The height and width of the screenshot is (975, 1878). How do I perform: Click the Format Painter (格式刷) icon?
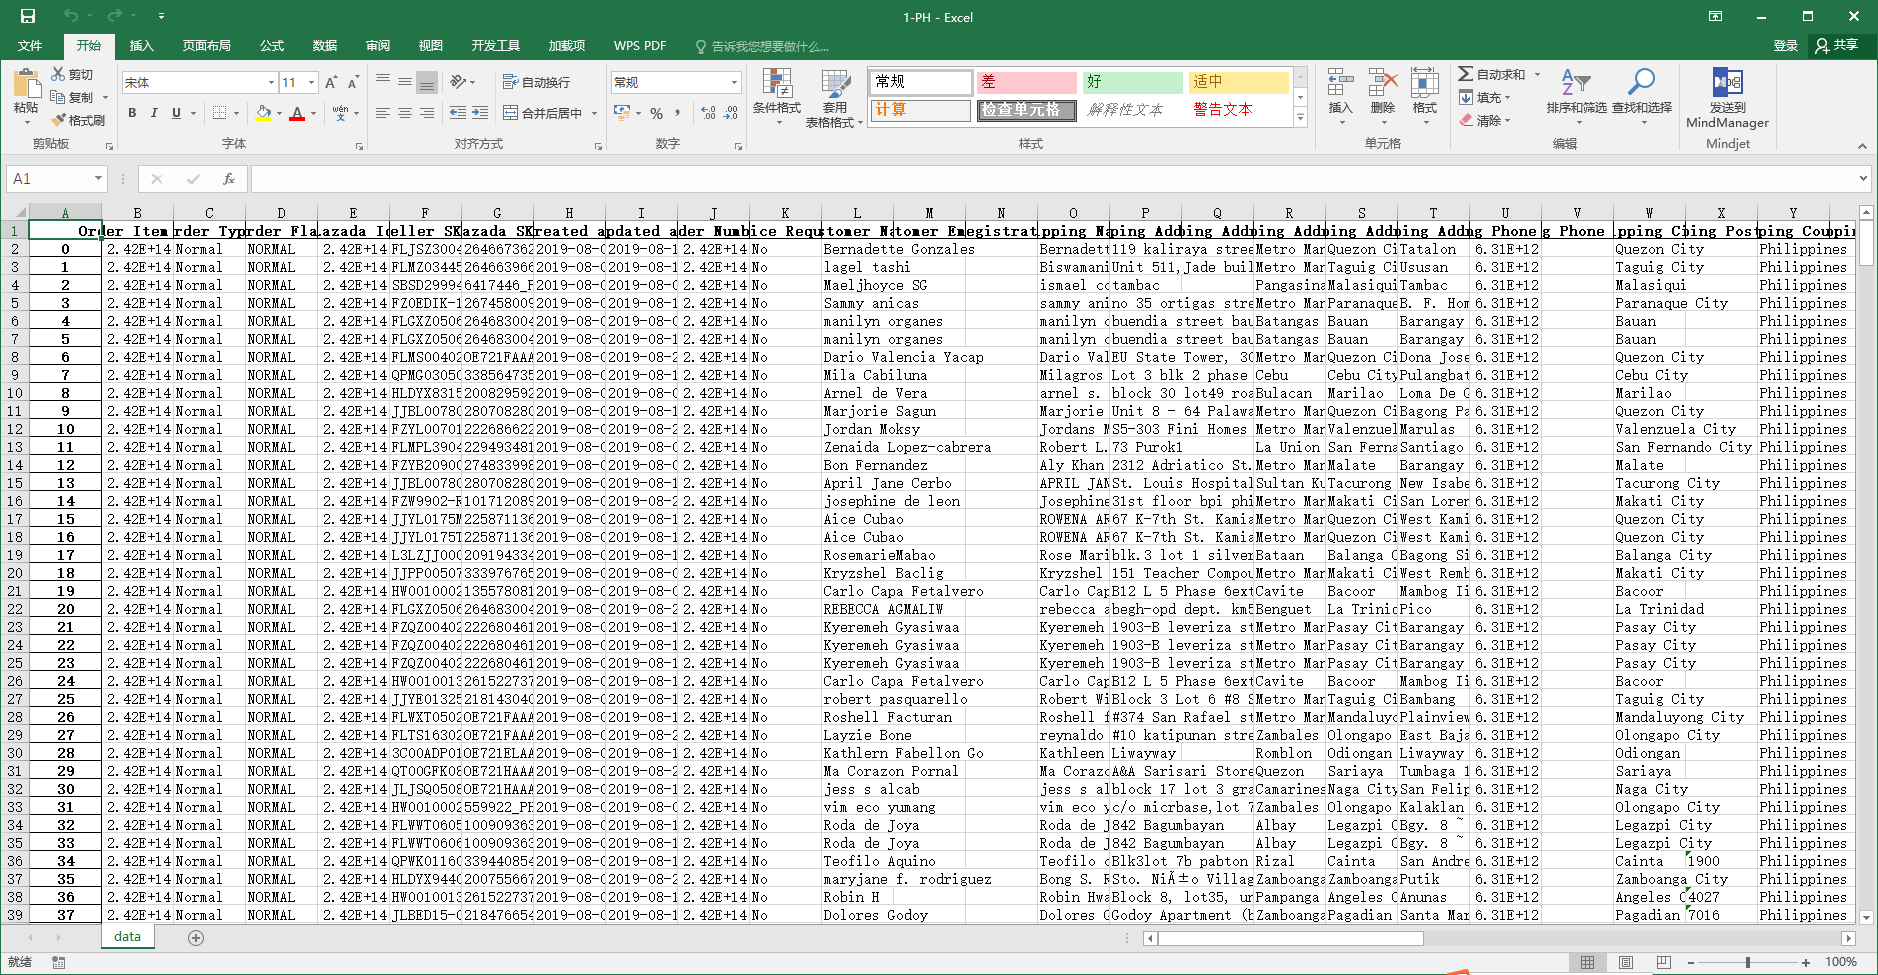(58, 120)
